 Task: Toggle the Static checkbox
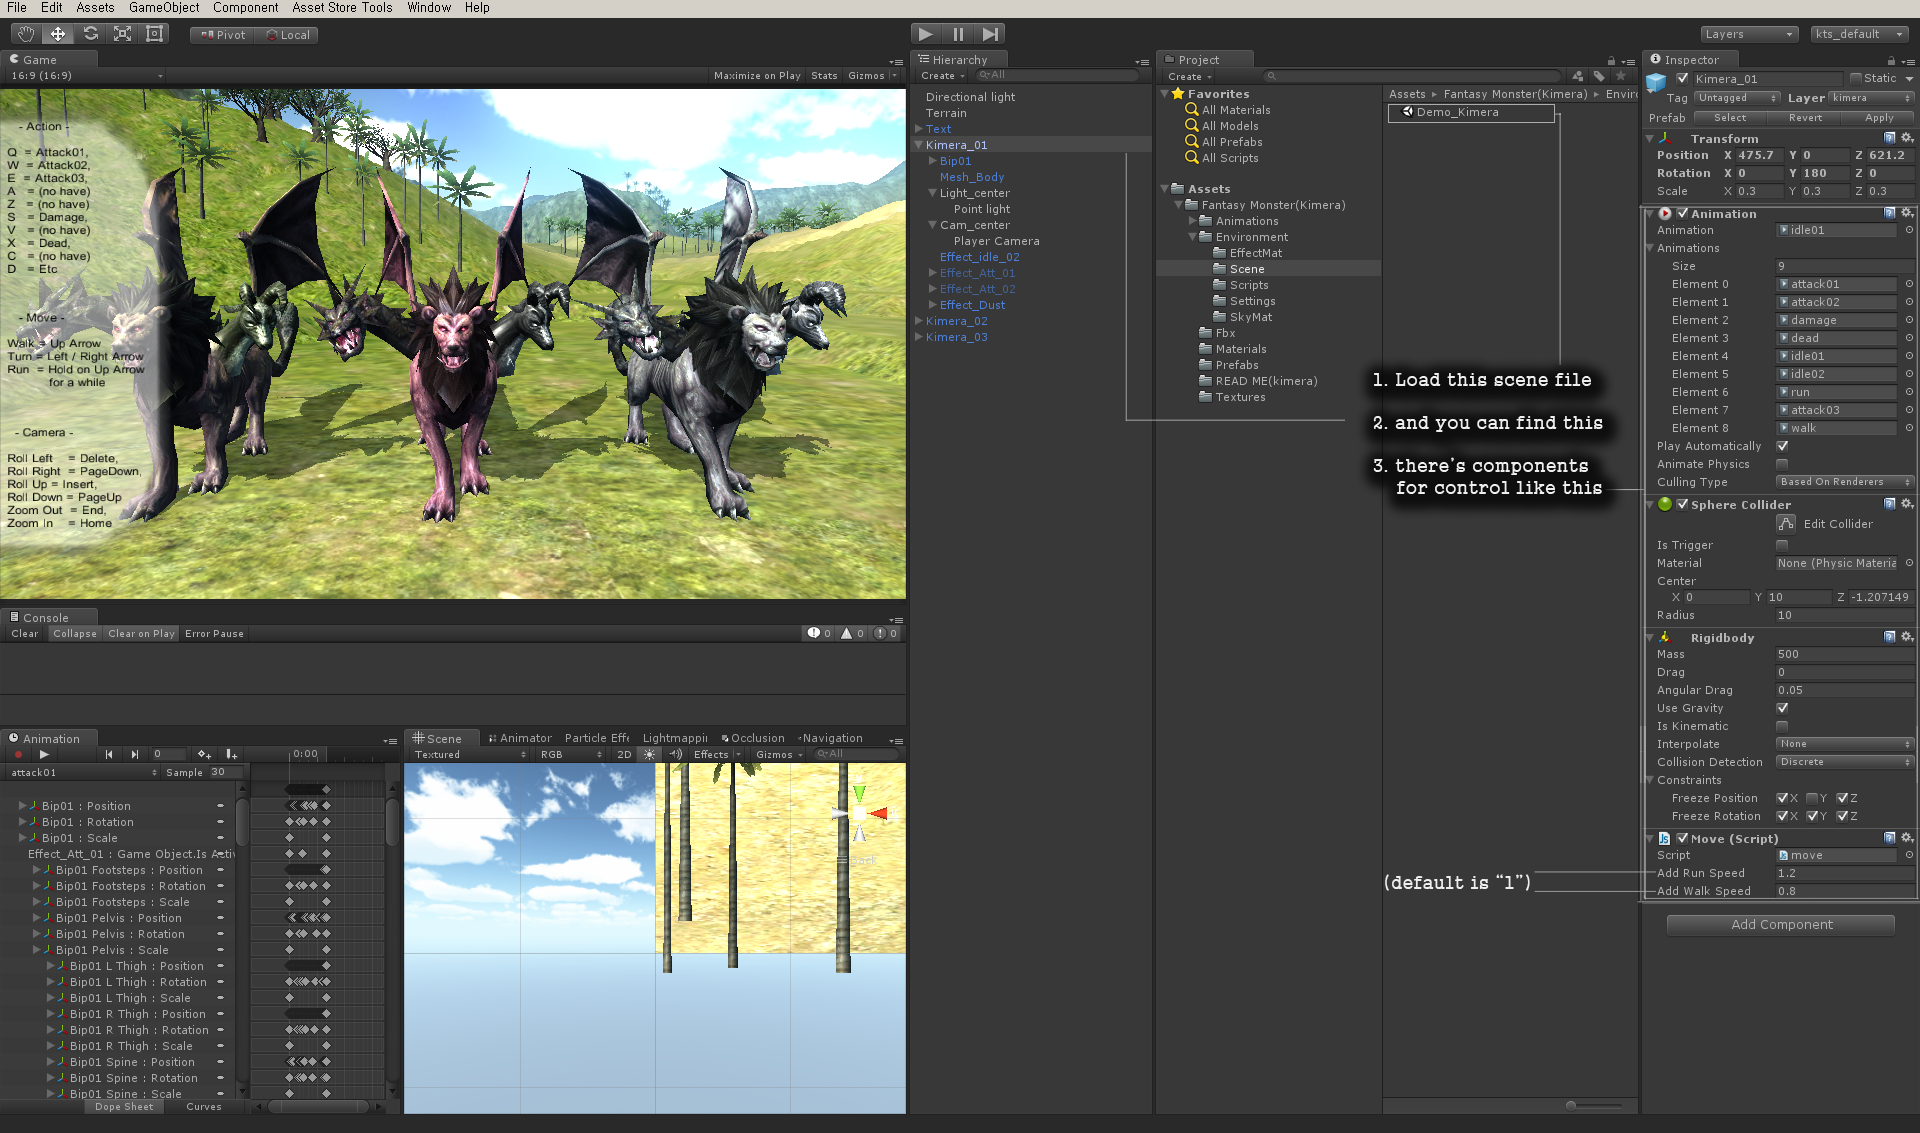click(1856, 79)
